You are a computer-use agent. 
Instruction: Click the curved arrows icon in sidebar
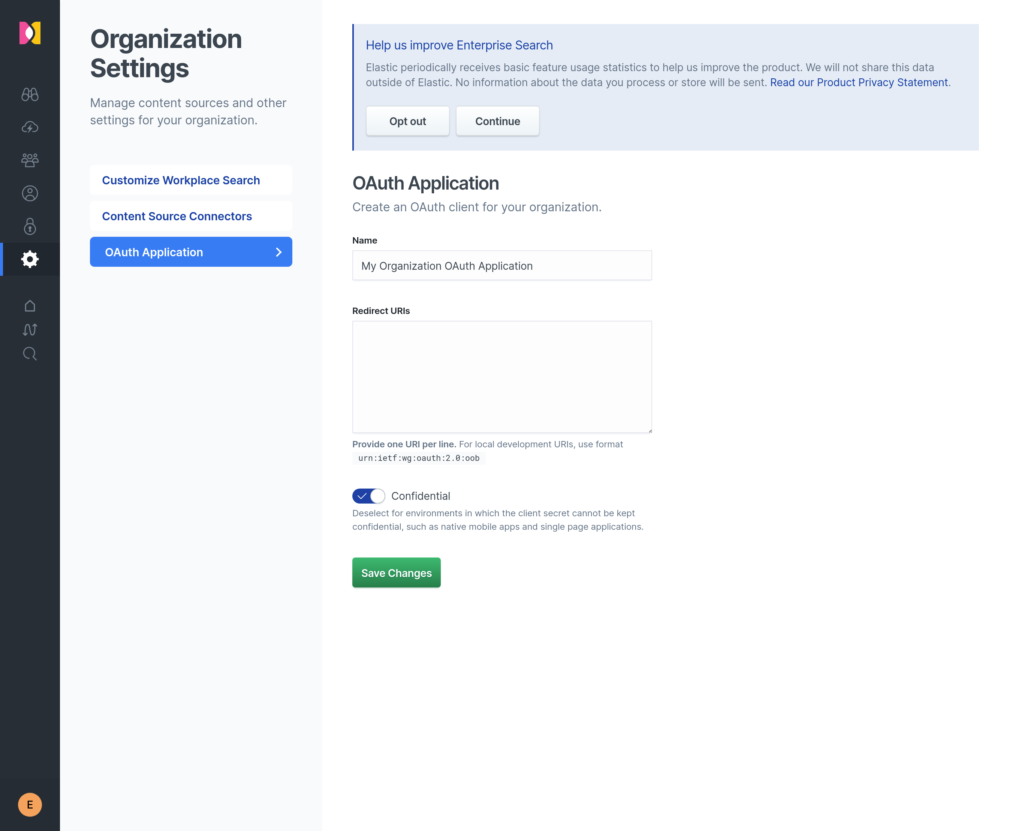30,330
